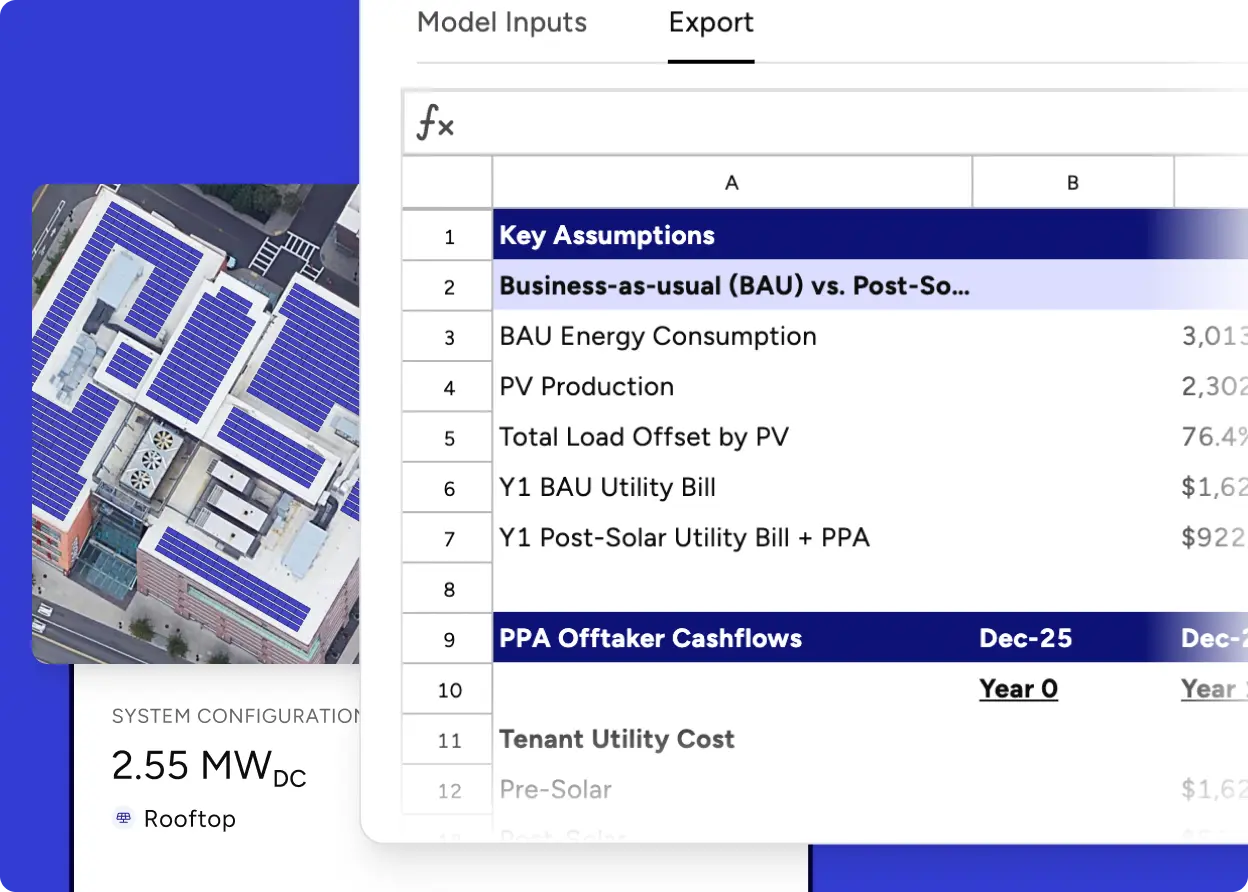Click the Rooftop solar panel icon

point(124,818)
